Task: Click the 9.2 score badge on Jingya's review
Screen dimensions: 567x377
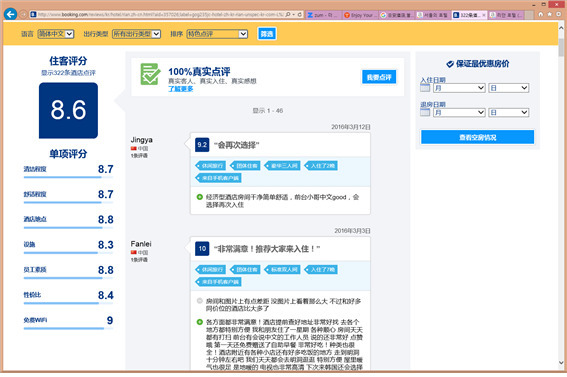Action: (202, 145)
